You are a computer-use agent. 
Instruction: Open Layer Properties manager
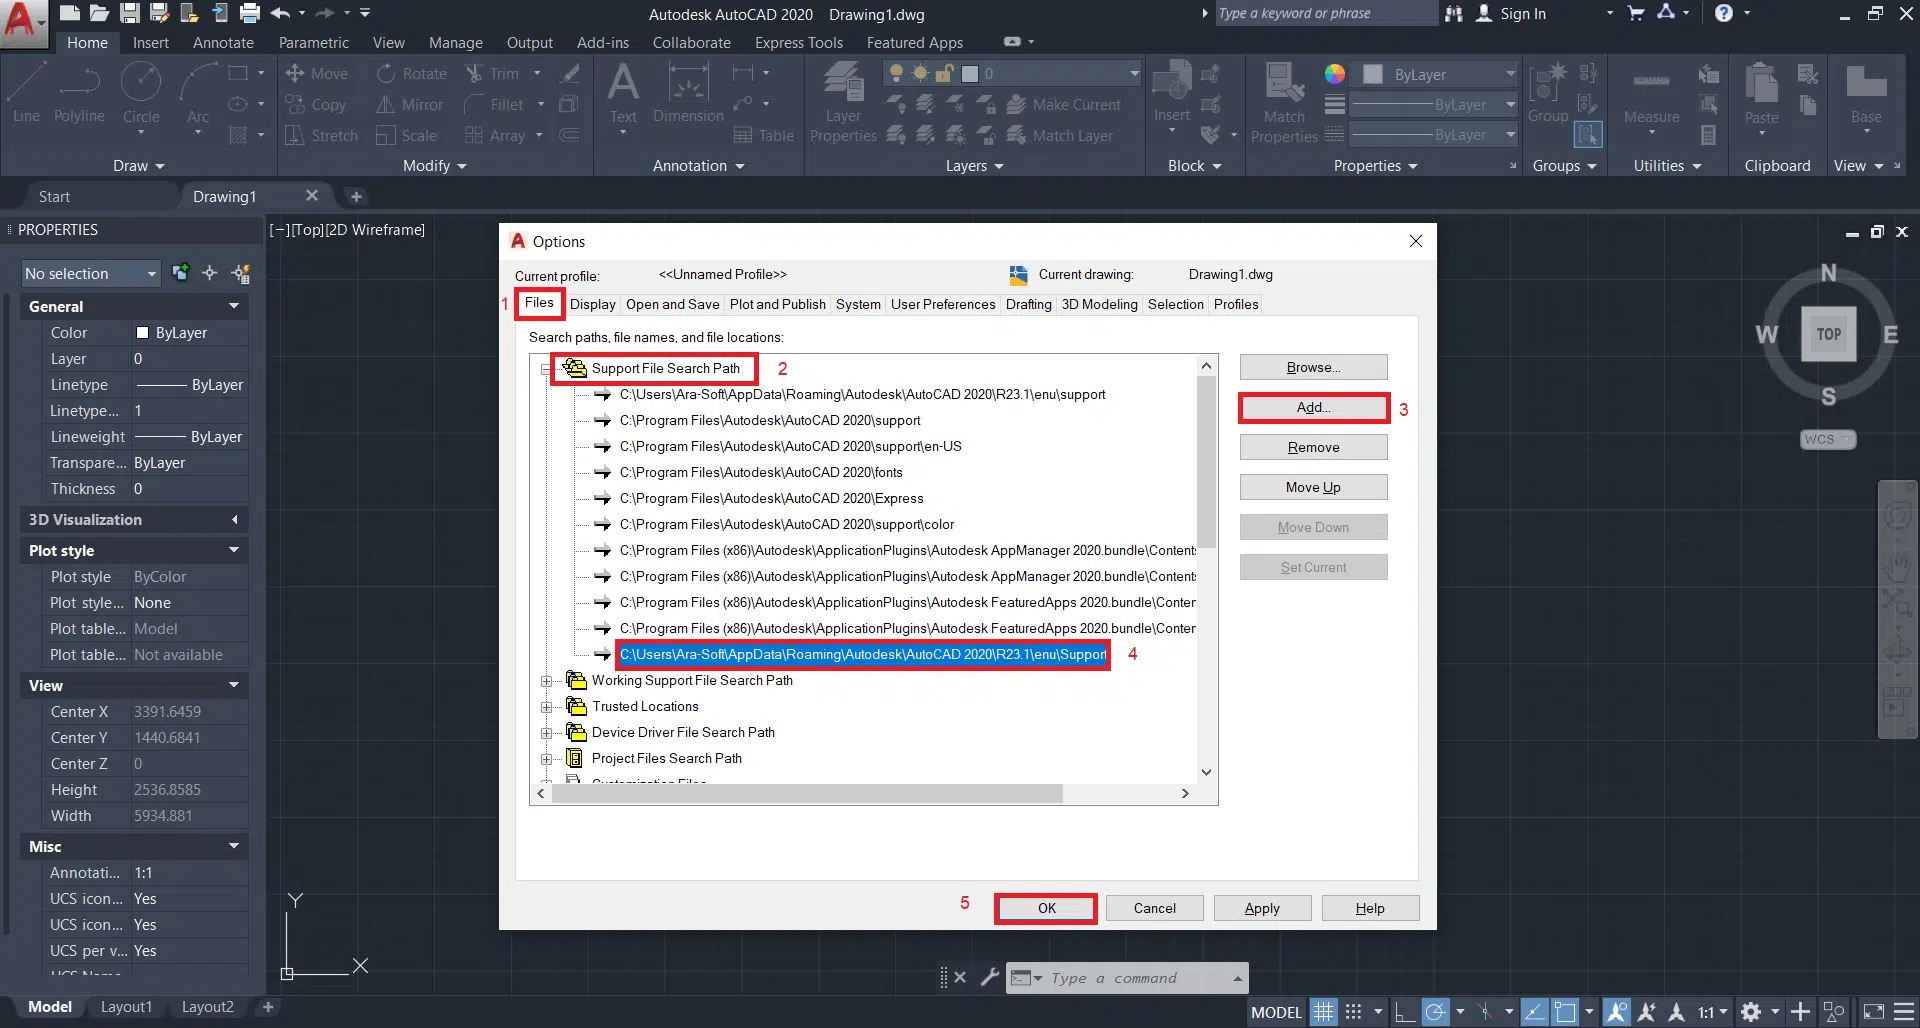pos(843,100)
